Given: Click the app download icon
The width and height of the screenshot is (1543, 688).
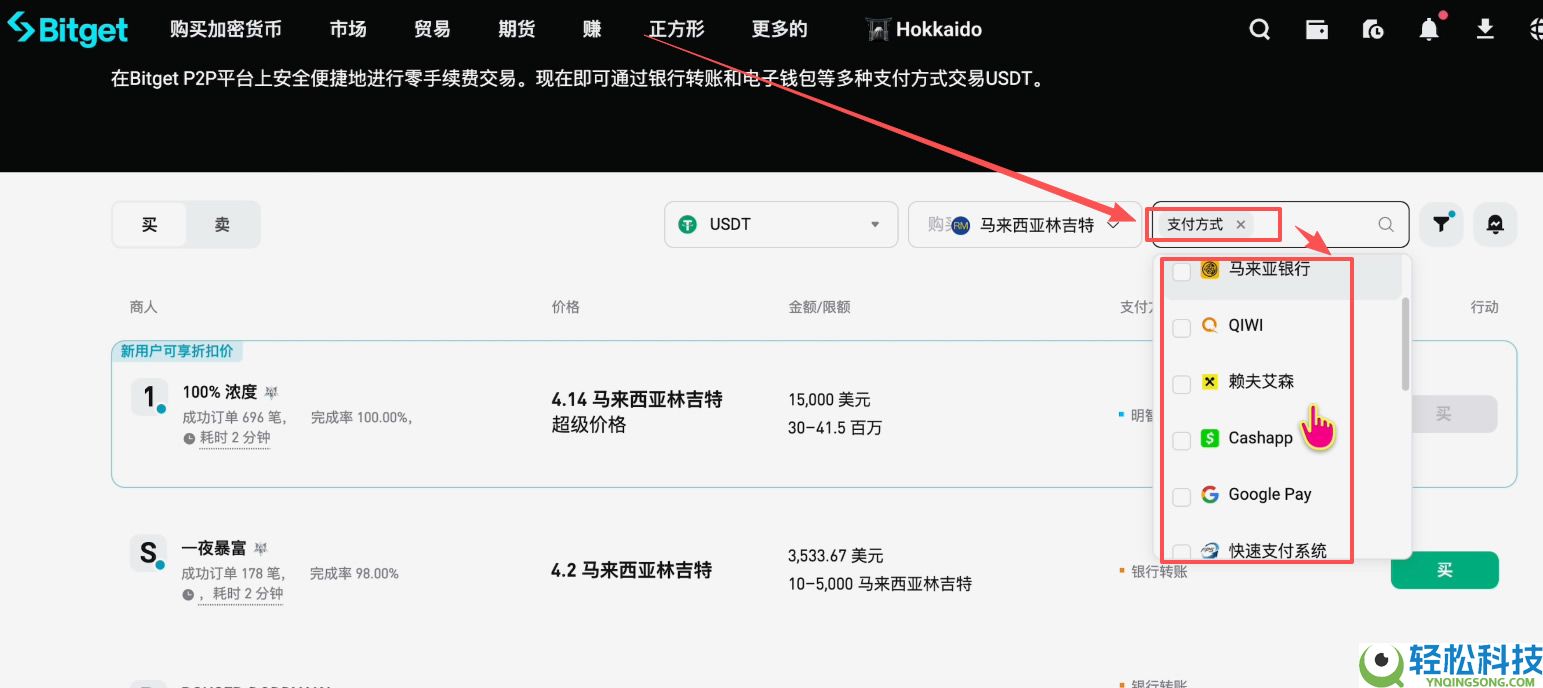Looking at the screenshot, I should (x=1485, y=29).
